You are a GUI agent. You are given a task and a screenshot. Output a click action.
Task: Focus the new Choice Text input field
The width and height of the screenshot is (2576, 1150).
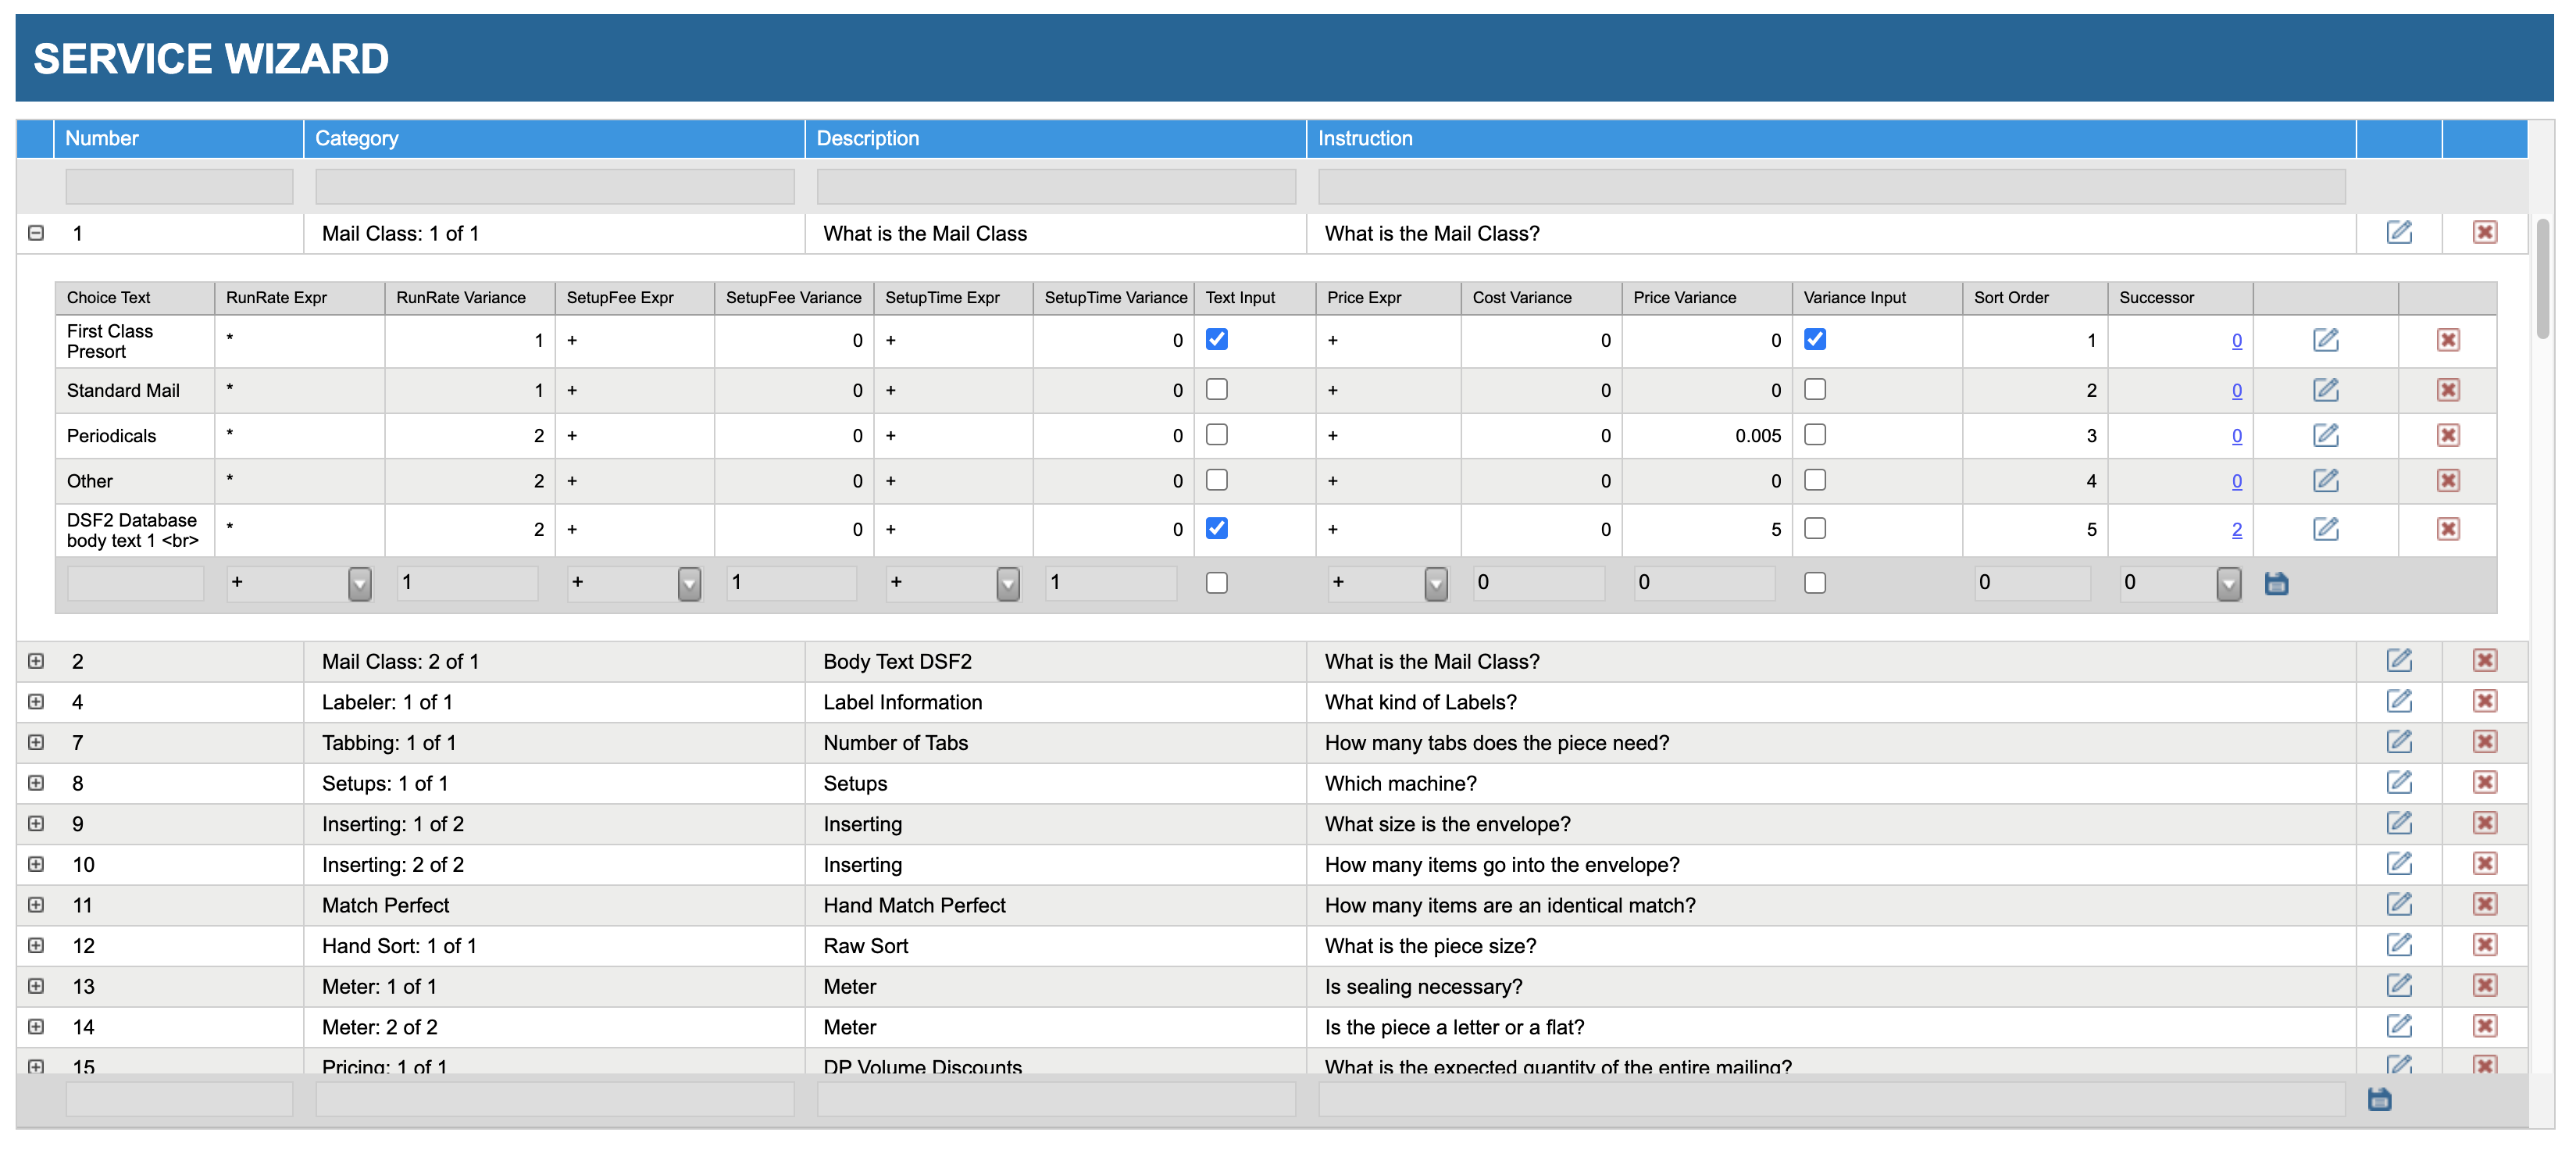tap(135, 583)
